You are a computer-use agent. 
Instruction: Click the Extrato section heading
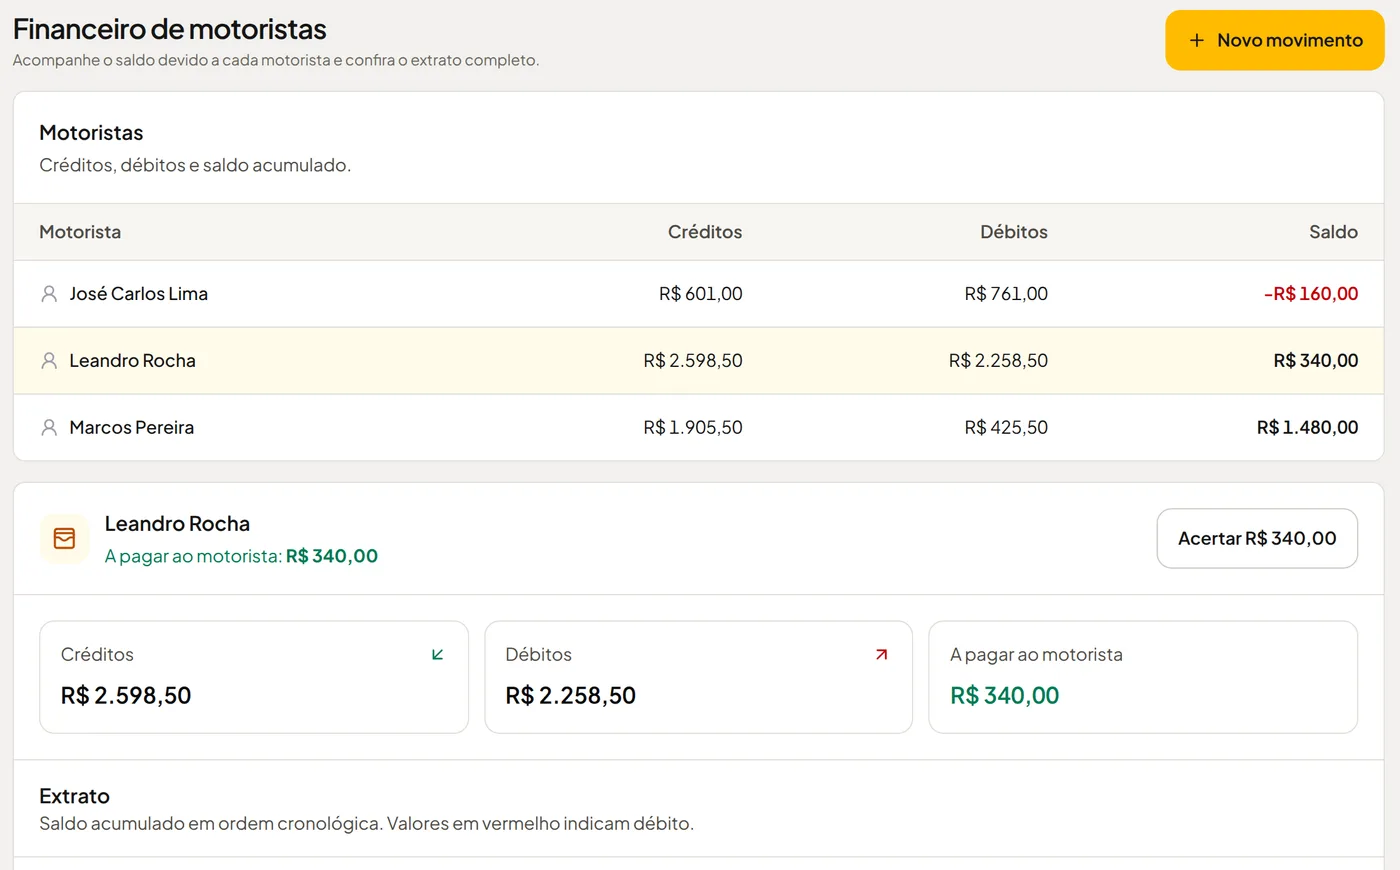click(74, 796)
